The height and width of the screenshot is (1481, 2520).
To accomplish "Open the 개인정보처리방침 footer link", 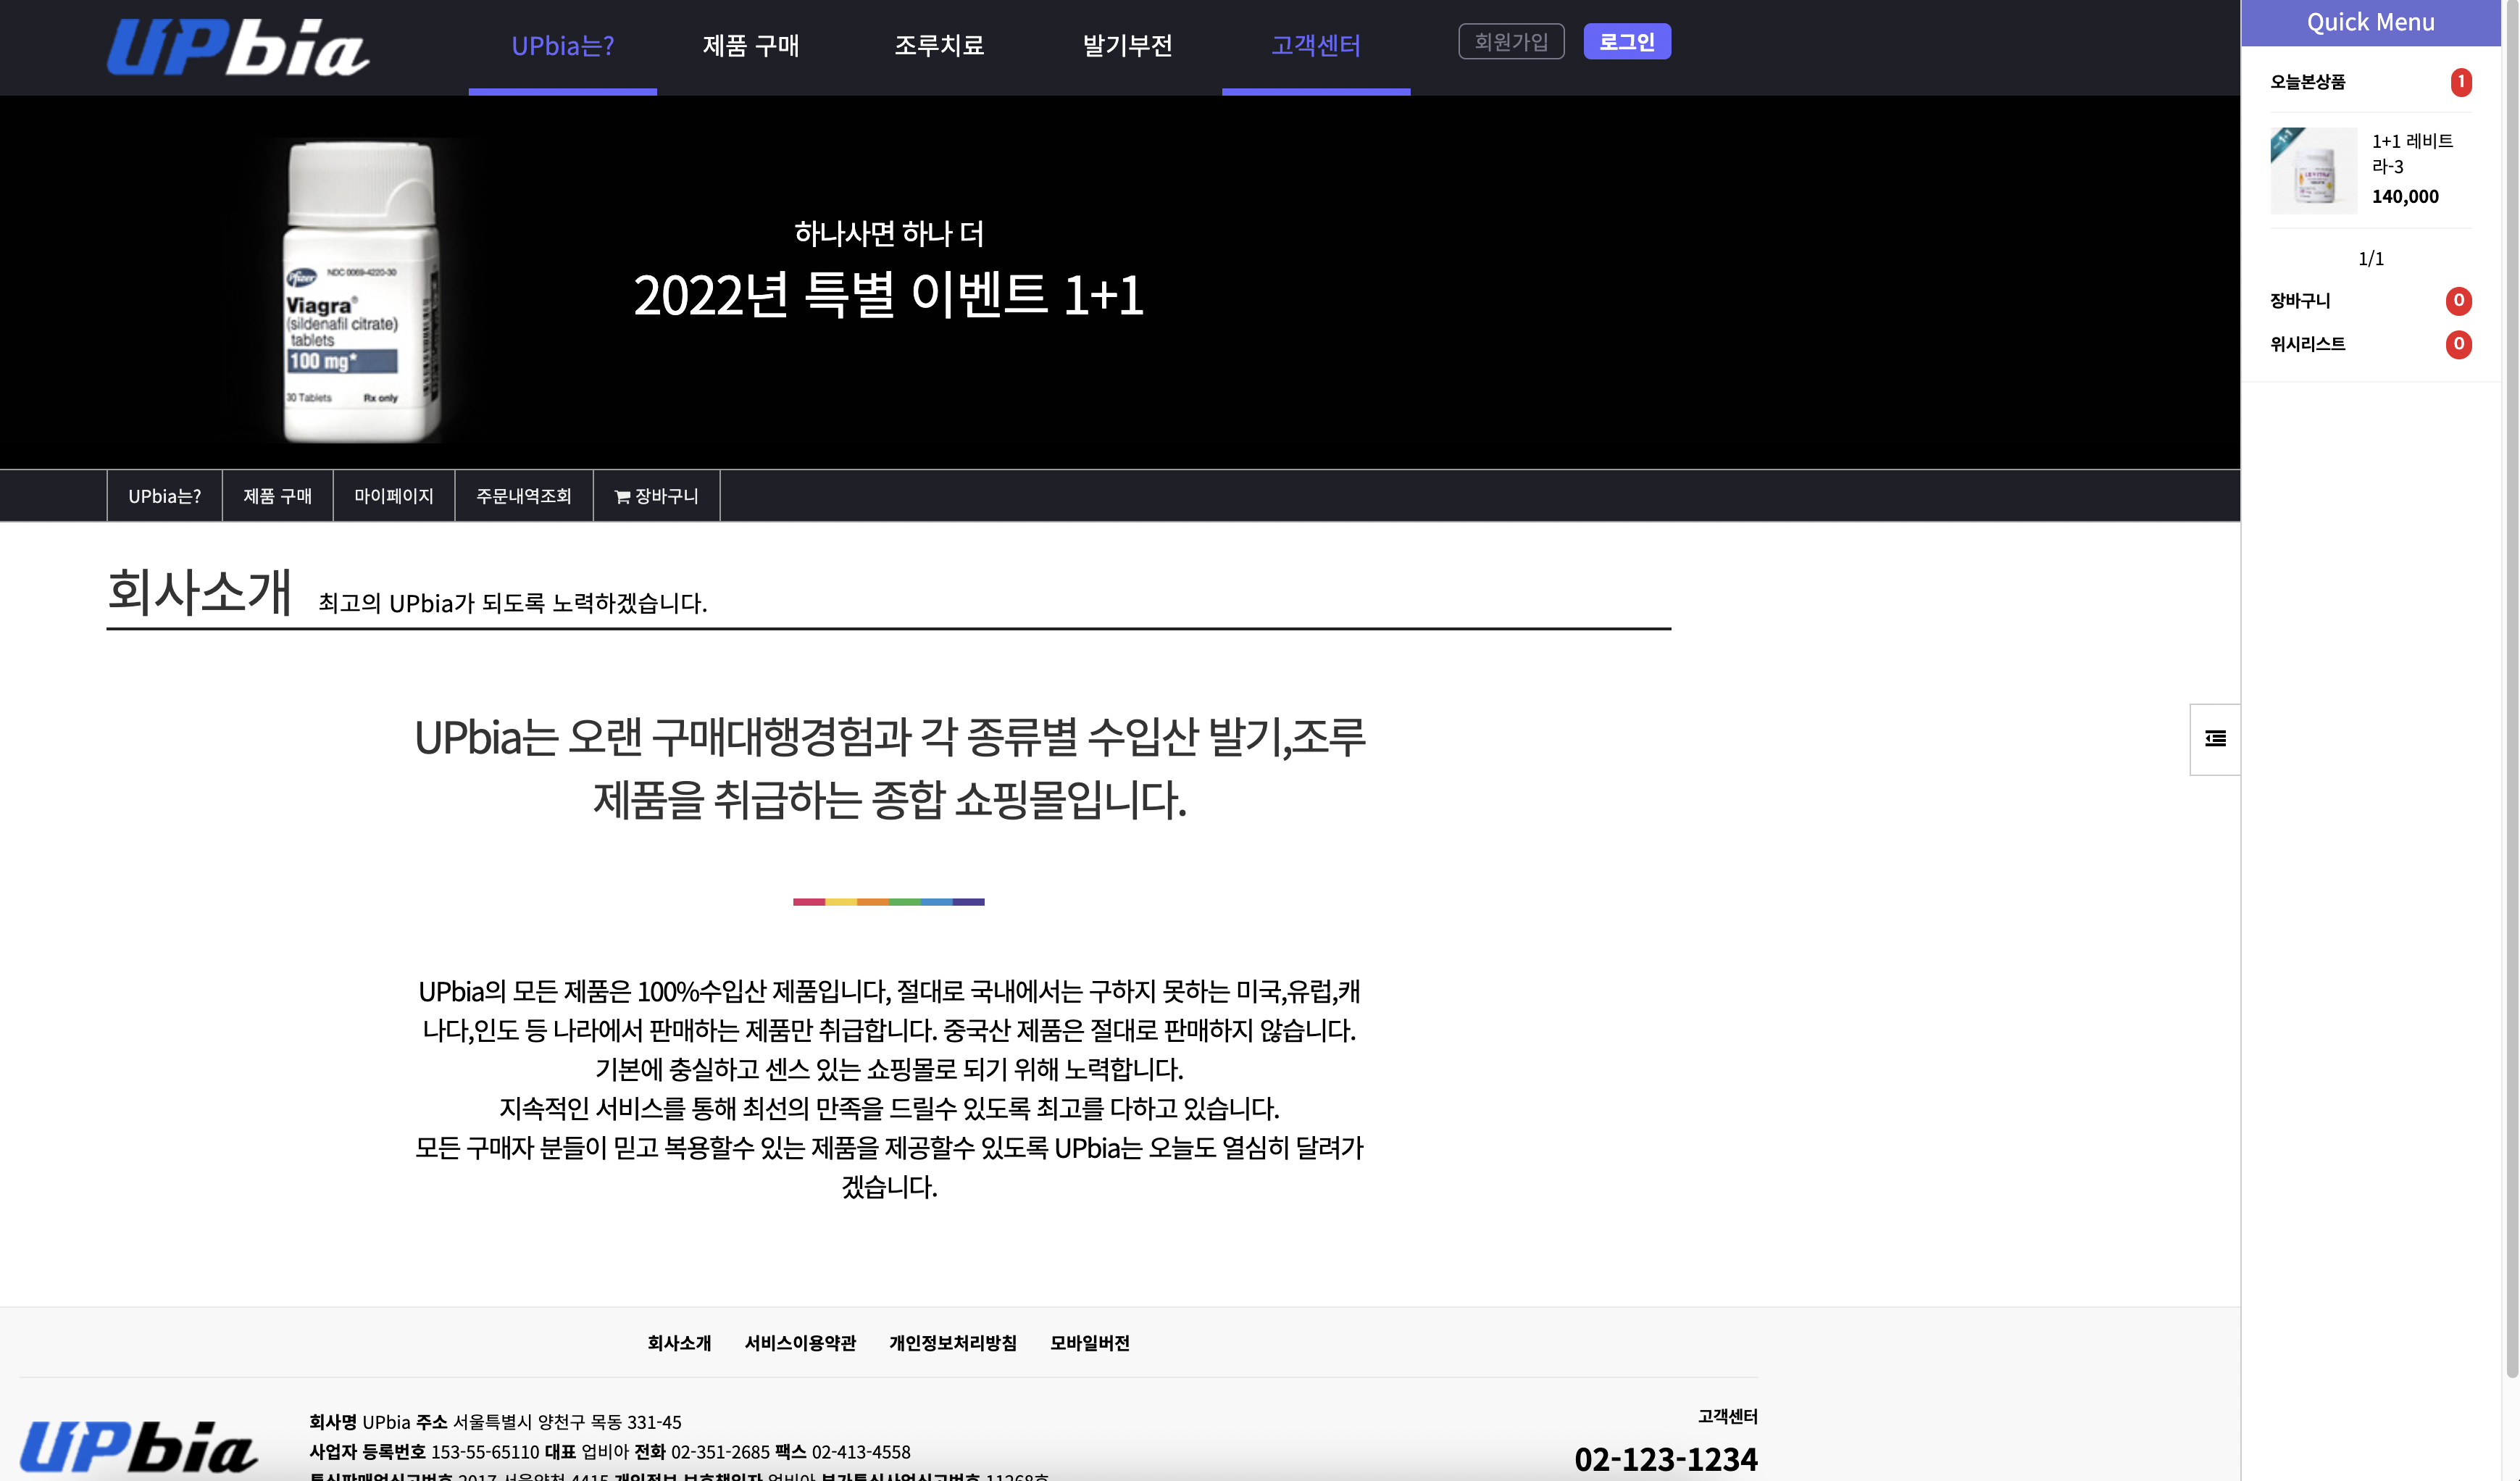I will click(952, 1343).
